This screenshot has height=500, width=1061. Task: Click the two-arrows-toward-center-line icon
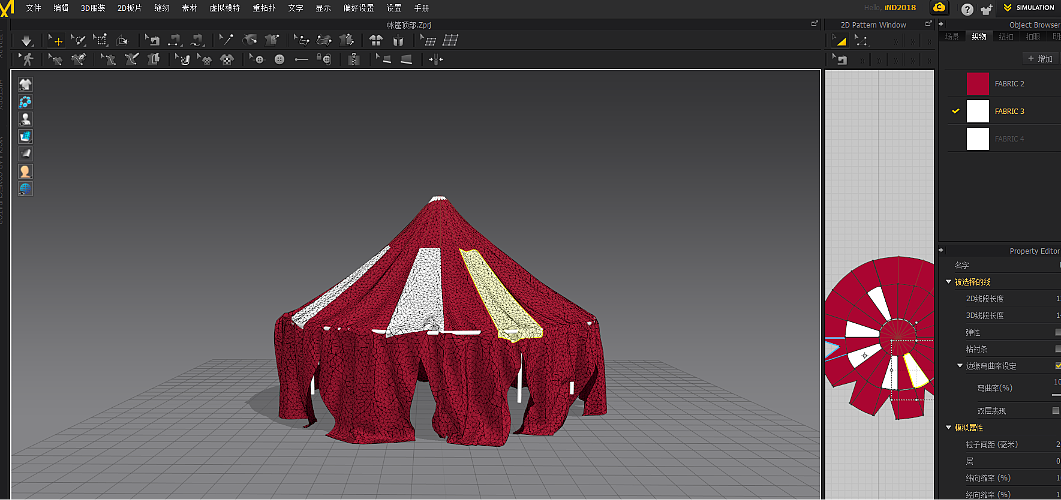click(435, 60)
